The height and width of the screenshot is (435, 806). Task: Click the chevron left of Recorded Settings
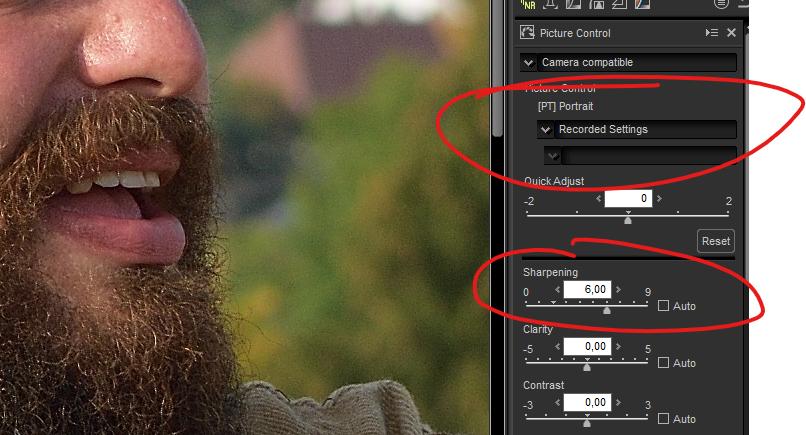[545, 130]
